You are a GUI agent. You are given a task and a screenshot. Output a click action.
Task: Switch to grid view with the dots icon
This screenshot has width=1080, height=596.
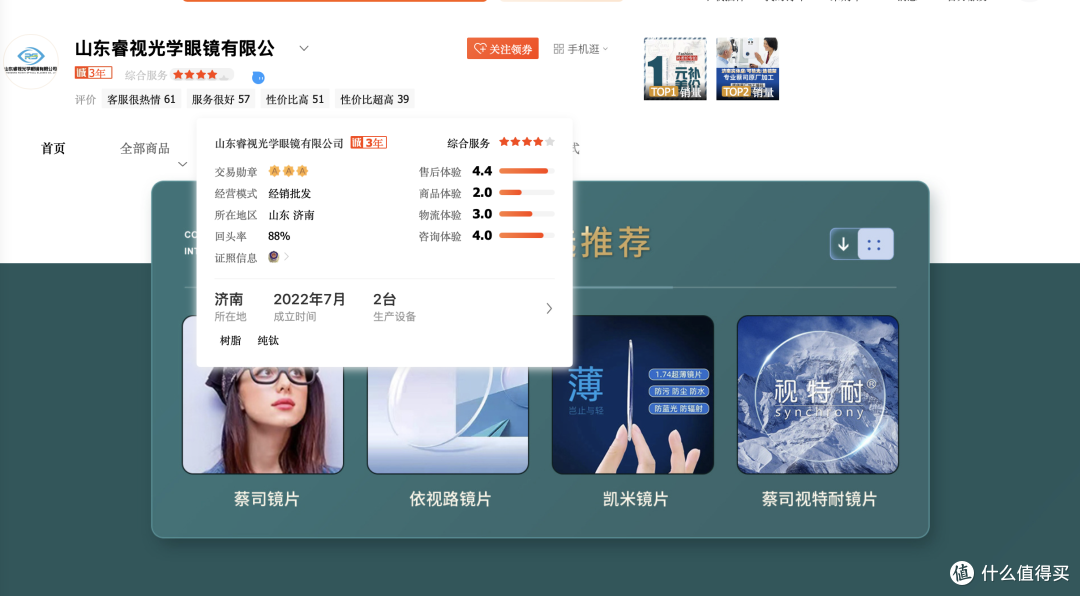click(x=875, y=244)
